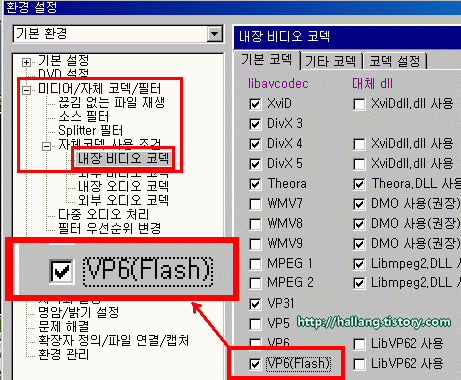Collapse the 미디어/자체 코덱/필터 tree node
This screenshot has height=380, width=461.
[x=26, y=90]
